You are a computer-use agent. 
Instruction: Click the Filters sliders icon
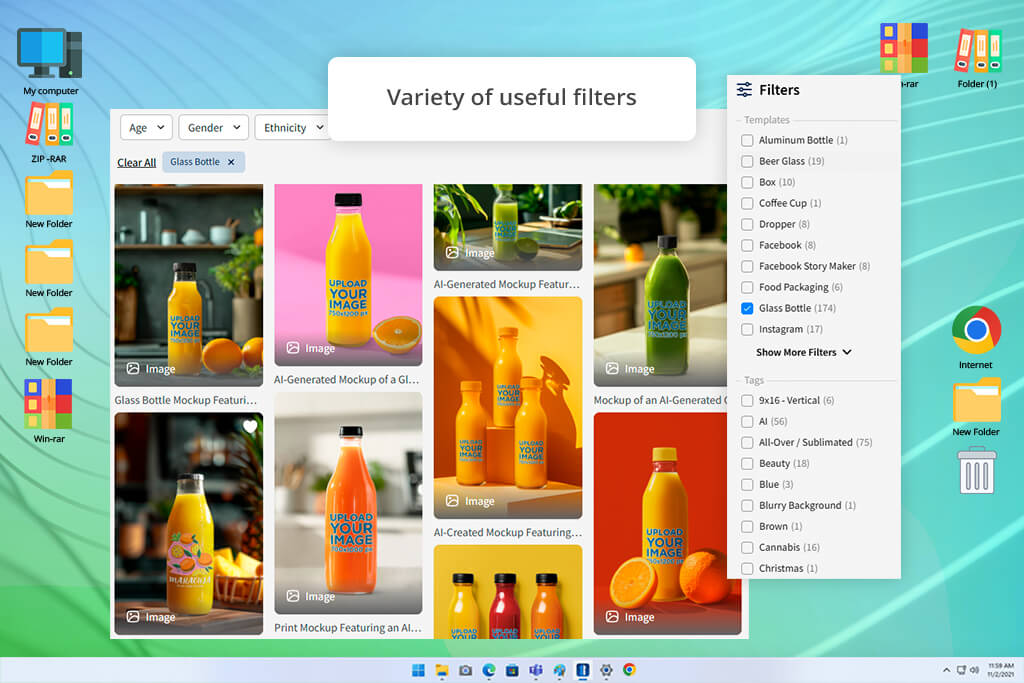(744, 89)
